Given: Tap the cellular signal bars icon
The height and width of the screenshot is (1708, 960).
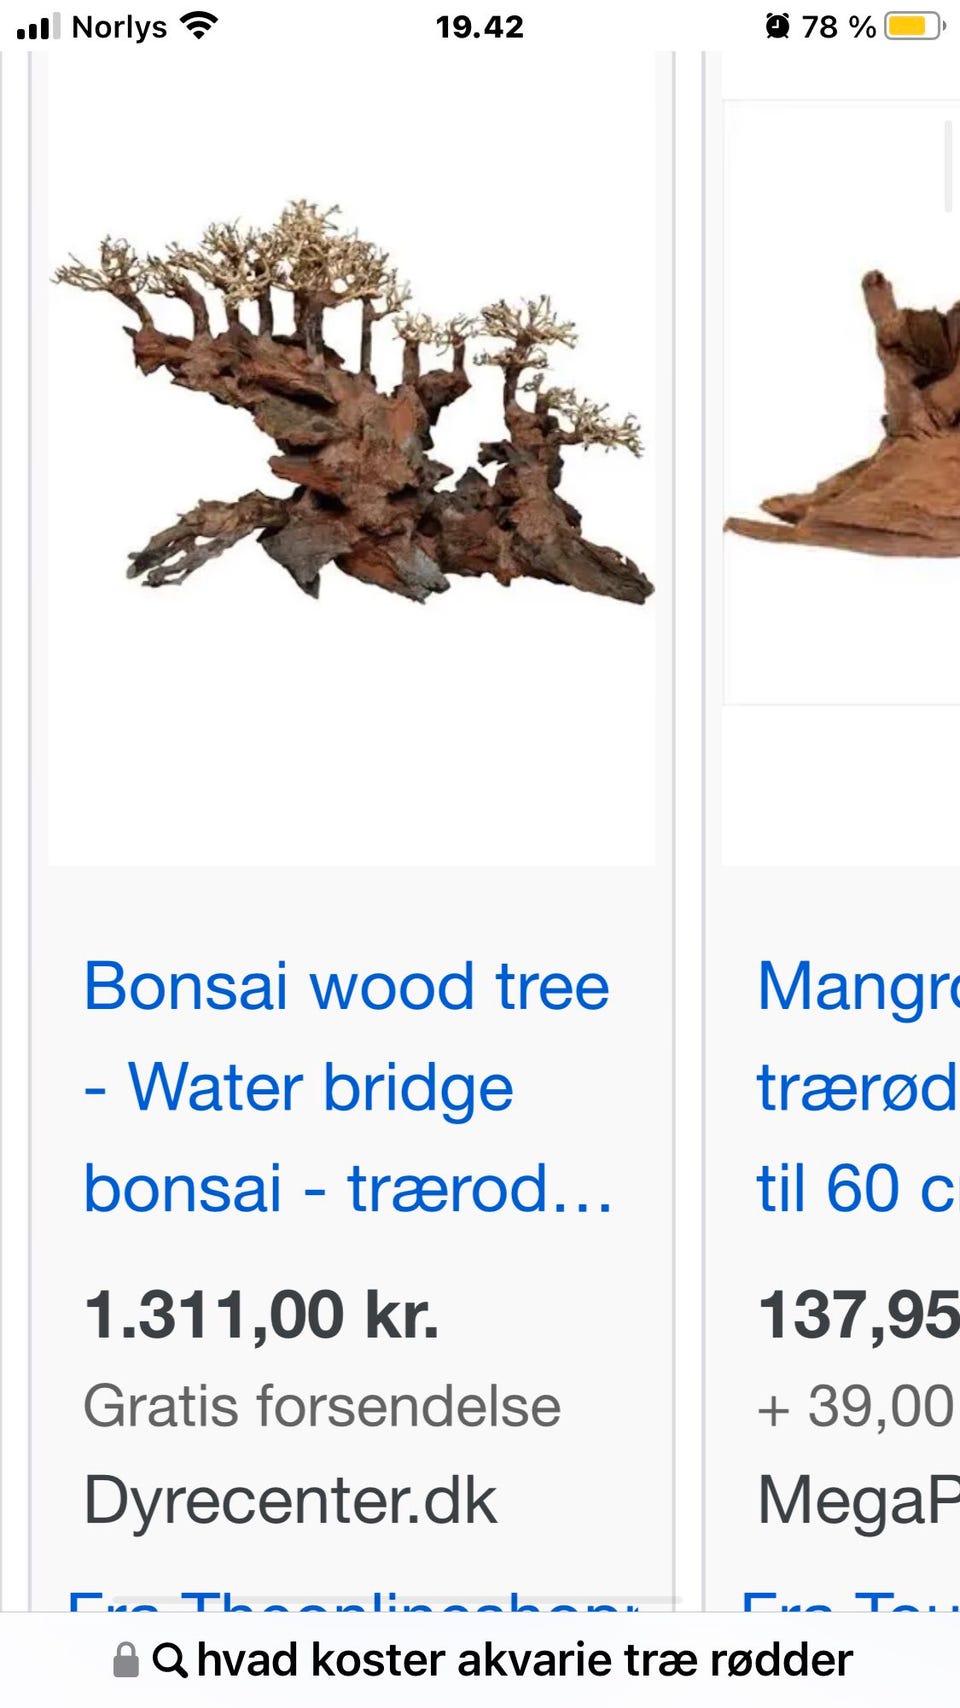Looking at the screenshot, I should click(x=39, y=26).
